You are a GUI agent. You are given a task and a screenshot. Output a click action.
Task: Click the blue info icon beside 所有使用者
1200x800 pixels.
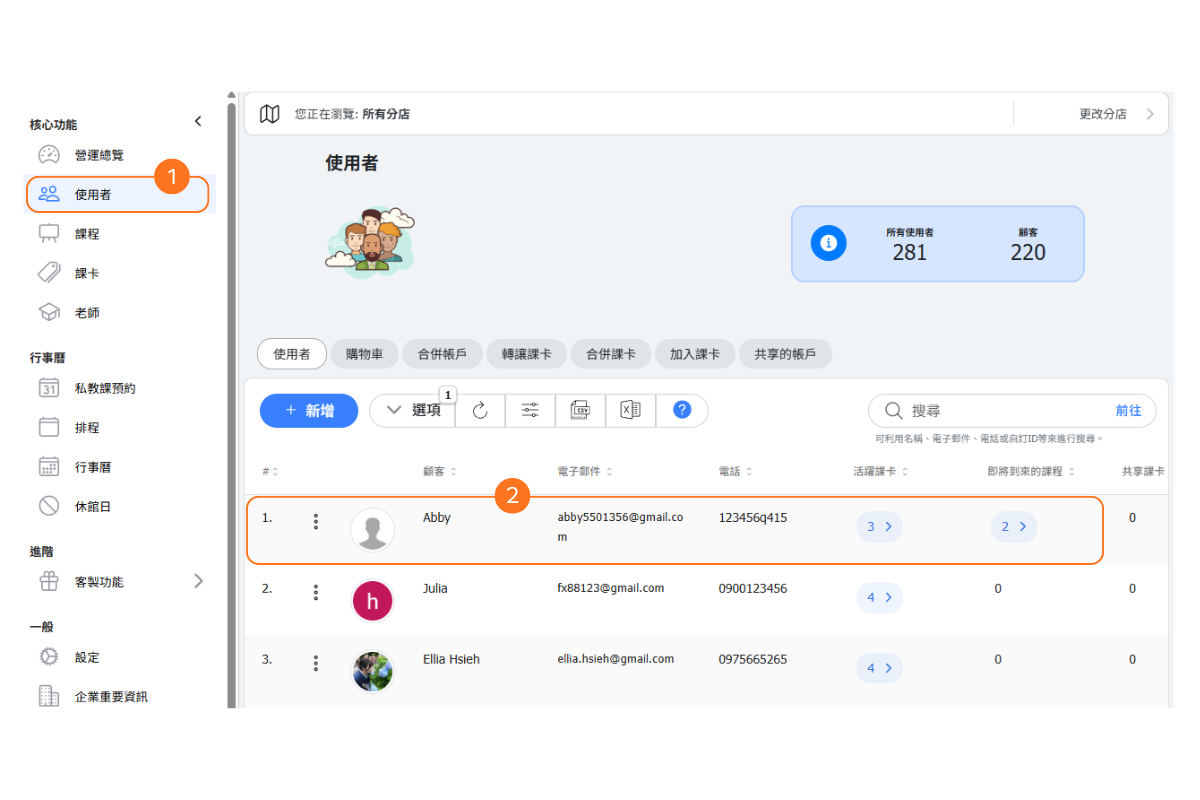click(828, 243)
